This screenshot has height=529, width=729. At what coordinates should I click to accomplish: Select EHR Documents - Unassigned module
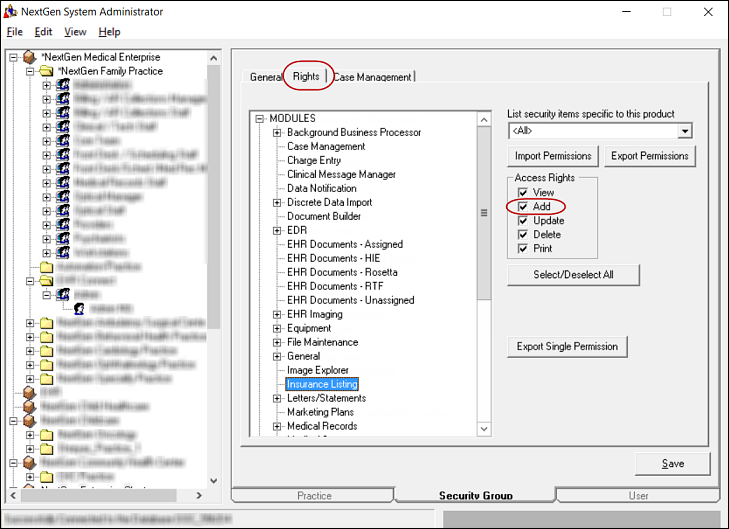point(351,300)
